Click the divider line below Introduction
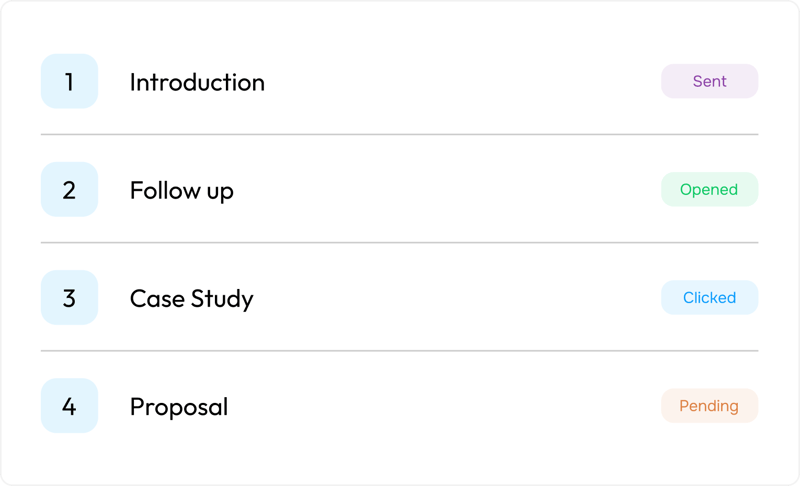800x486 pixels. [400, 134]
